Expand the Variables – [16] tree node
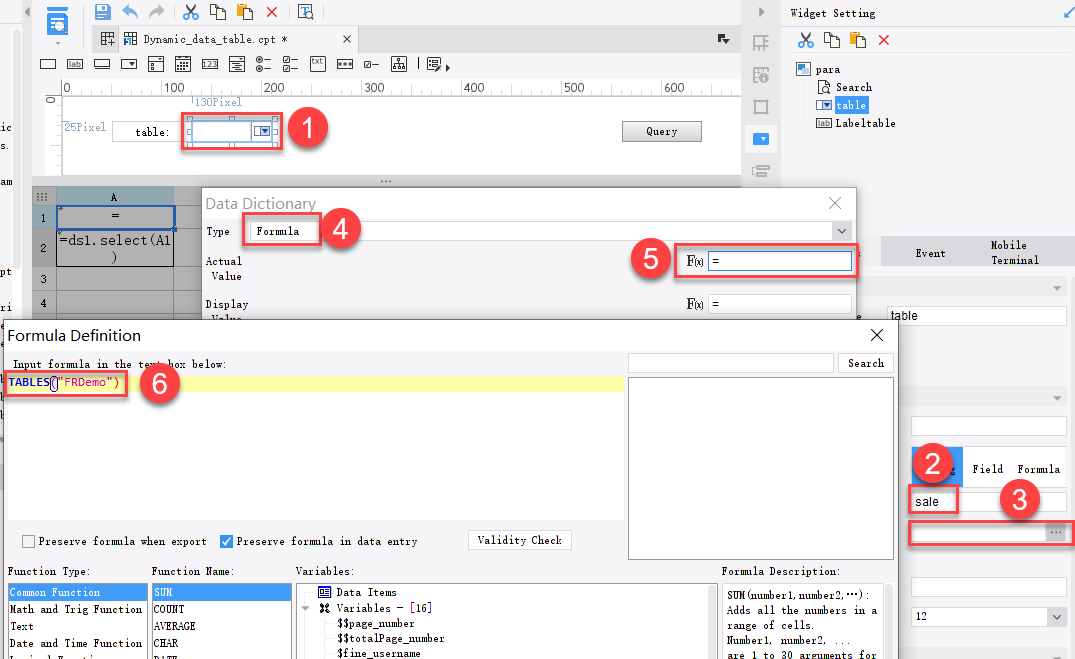 (307, 607)
